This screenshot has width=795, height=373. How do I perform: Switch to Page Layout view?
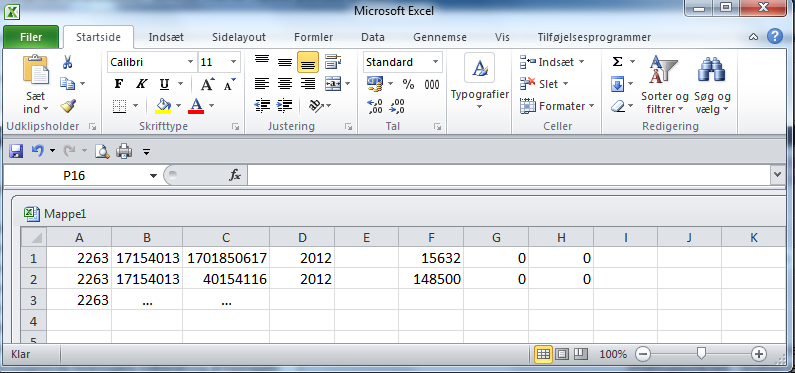click(562, 354)
